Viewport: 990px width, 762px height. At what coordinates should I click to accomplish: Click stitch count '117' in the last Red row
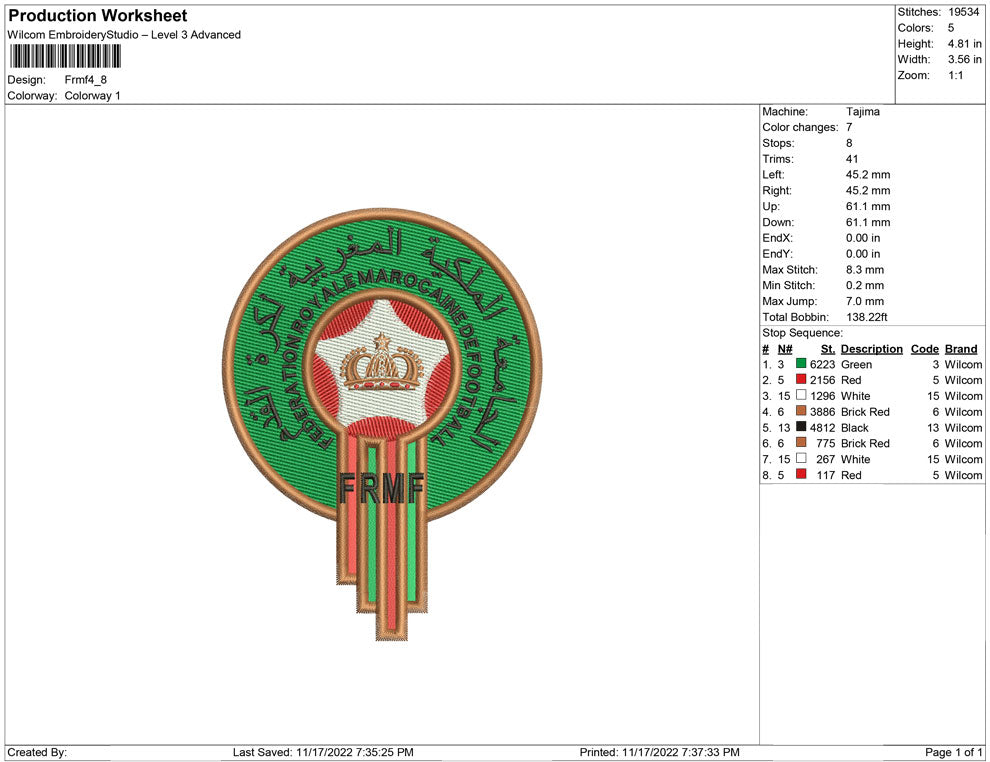[825, 475]
